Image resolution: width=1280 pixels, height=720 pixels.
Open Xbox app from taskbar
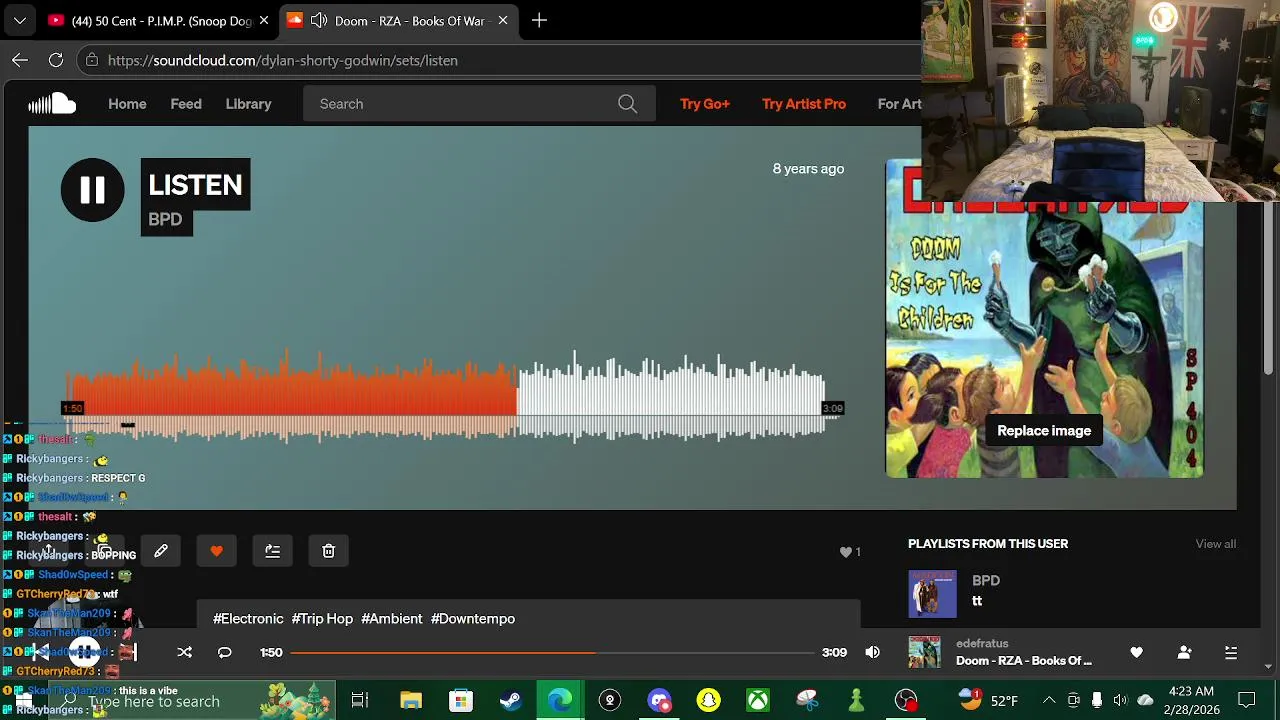click(x=758, y=700)
